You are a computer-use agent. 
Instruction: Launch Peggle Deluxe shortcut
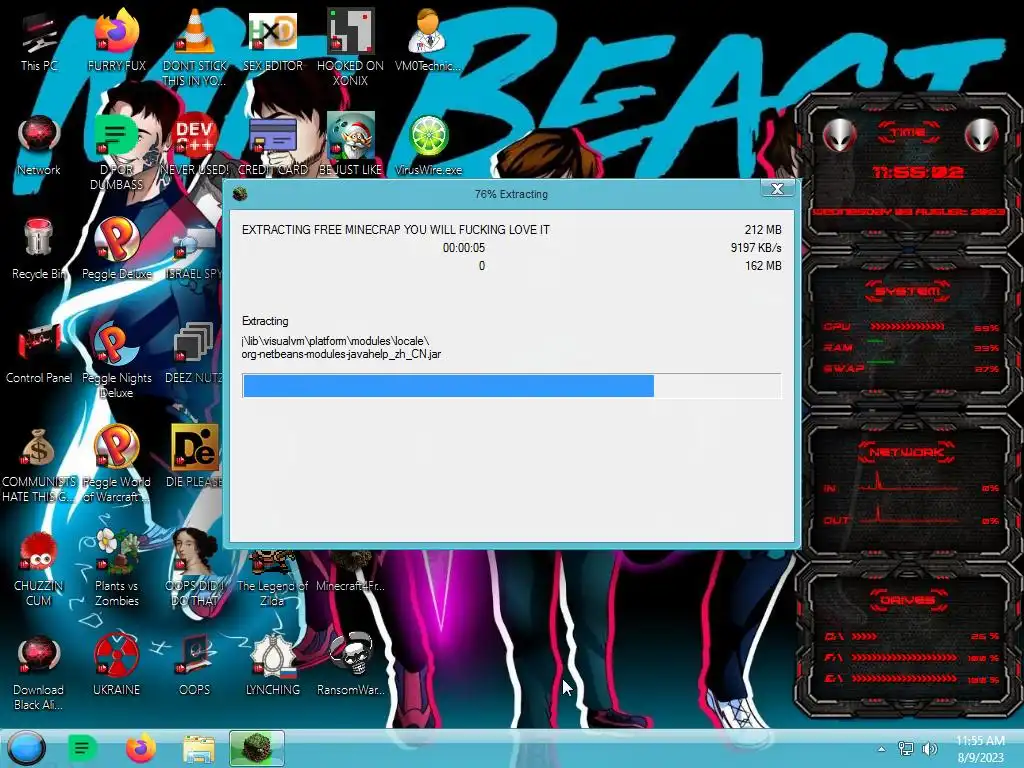pyautogui.click(x=116, y=249)
